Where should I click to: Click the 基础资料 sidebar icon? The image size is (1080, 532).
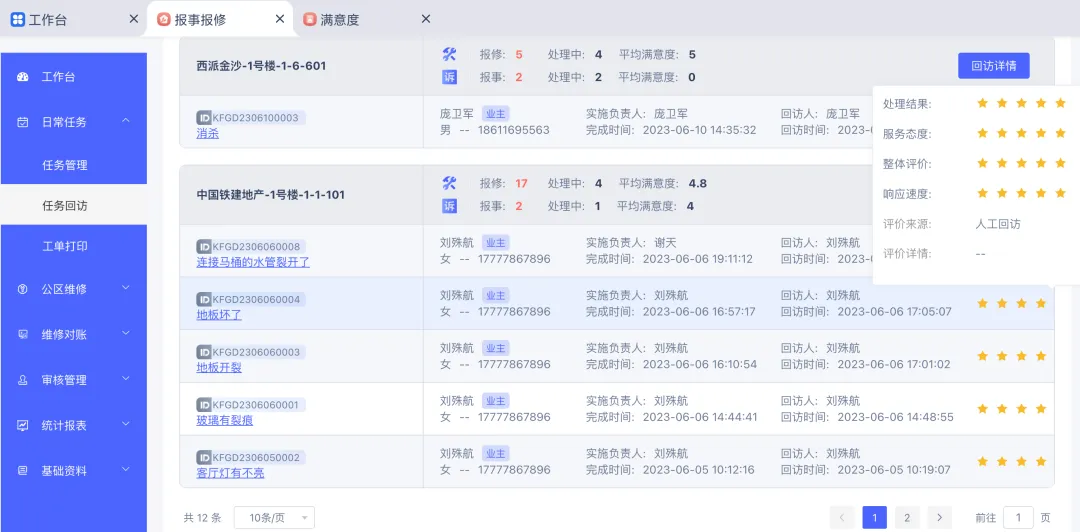point(23,471)
